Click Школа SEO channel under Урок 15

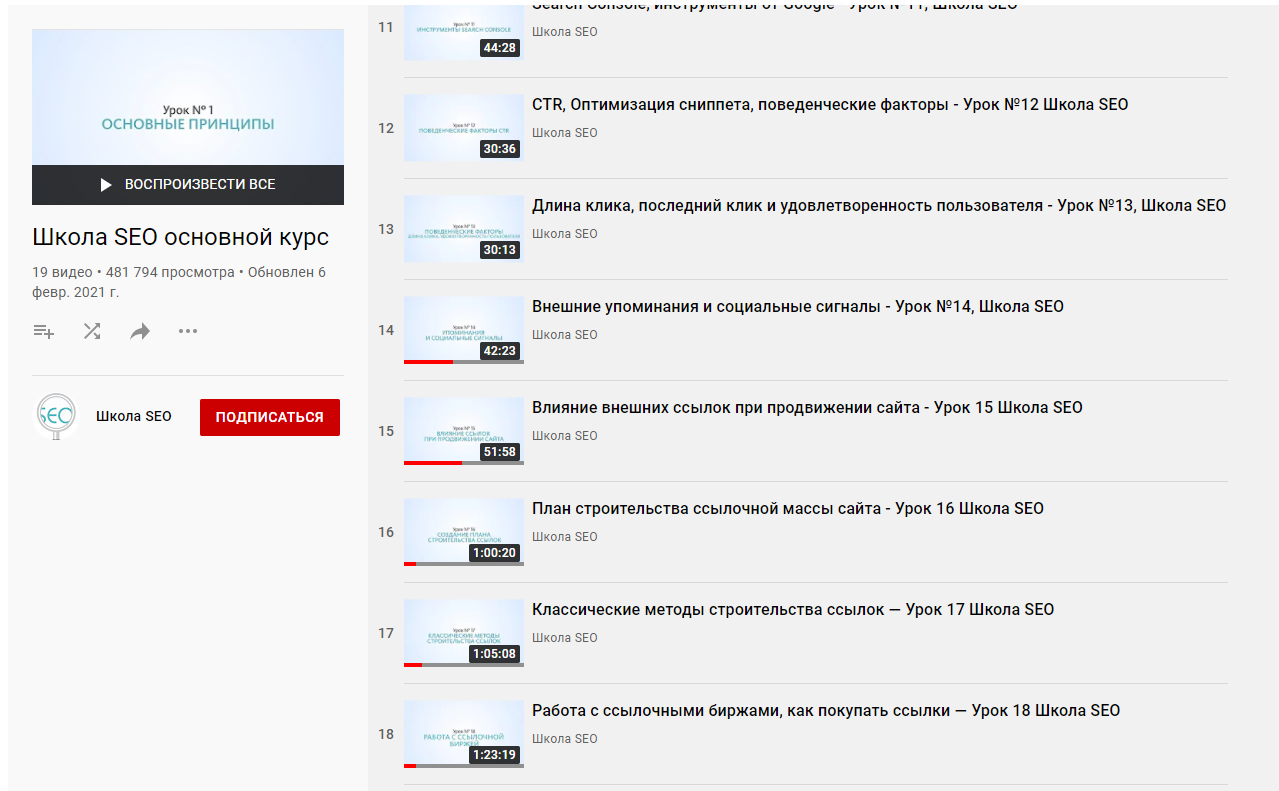(565, 436)
